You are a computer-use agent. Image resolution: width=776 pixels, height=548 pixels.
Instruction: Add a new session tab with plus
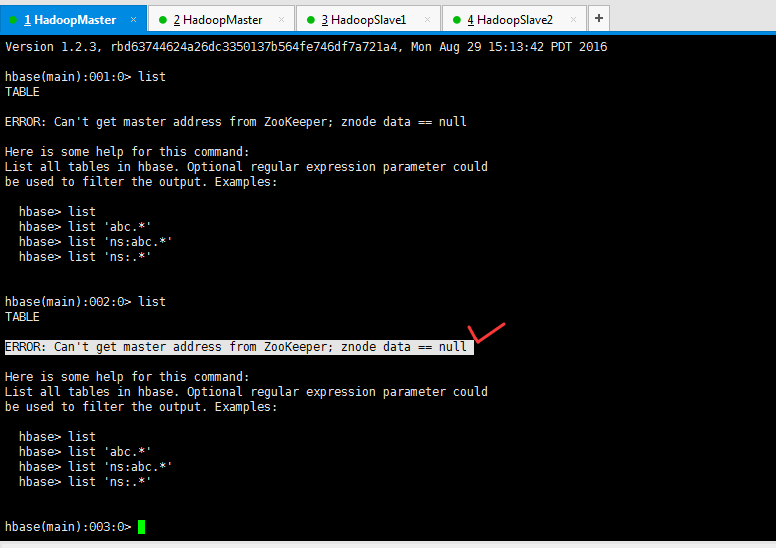[599, 18]
